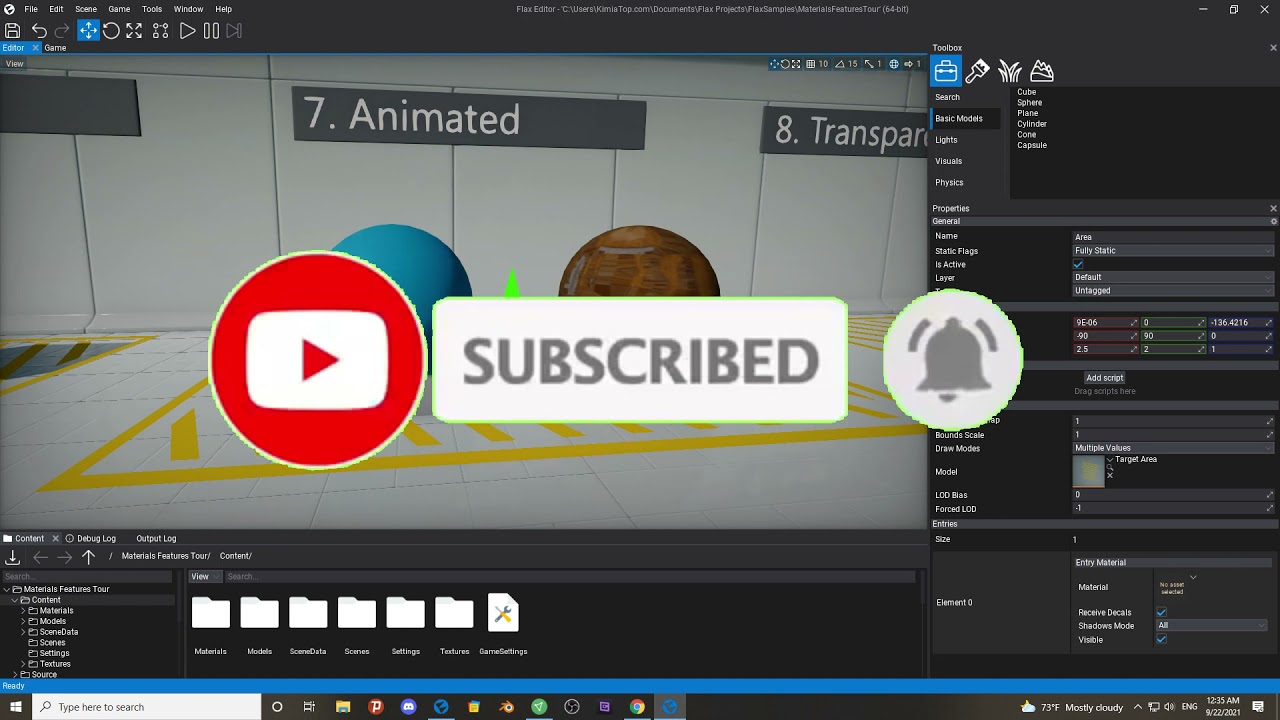Expand the Models folder in tree

click(x=24, y=621)
